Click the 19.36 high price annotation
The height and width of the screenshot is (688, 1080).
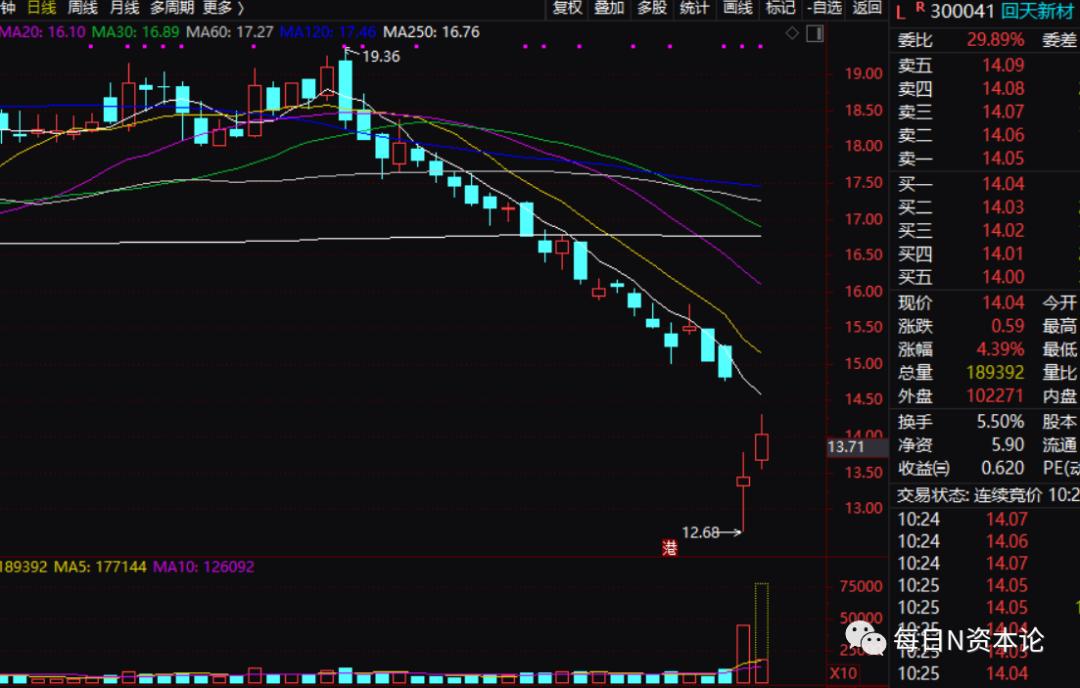tap(381, 56)
